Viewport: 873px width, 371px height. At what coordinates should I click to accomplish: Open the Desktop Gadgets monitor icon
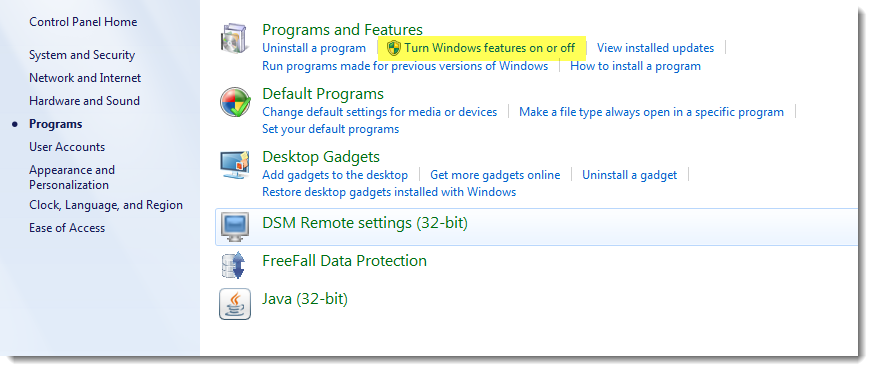click(x=235, y=165)
